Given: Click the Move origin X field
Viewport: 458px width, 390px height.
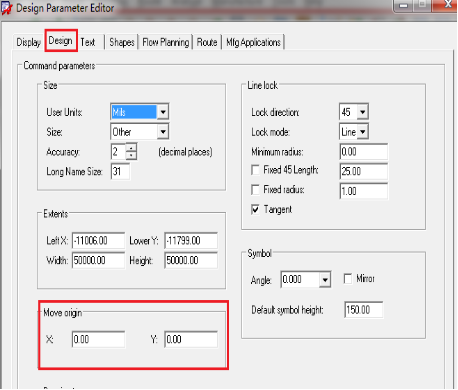Looking at the screenshot, I should [98, 339].
